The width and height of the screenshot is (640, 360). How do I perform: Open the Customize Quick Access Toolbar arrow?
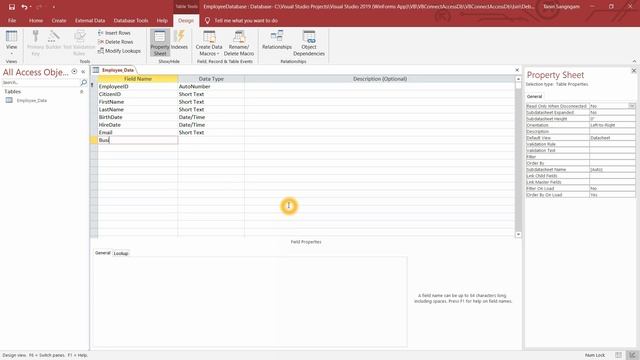pyautogui.click(x=53, y=7)
